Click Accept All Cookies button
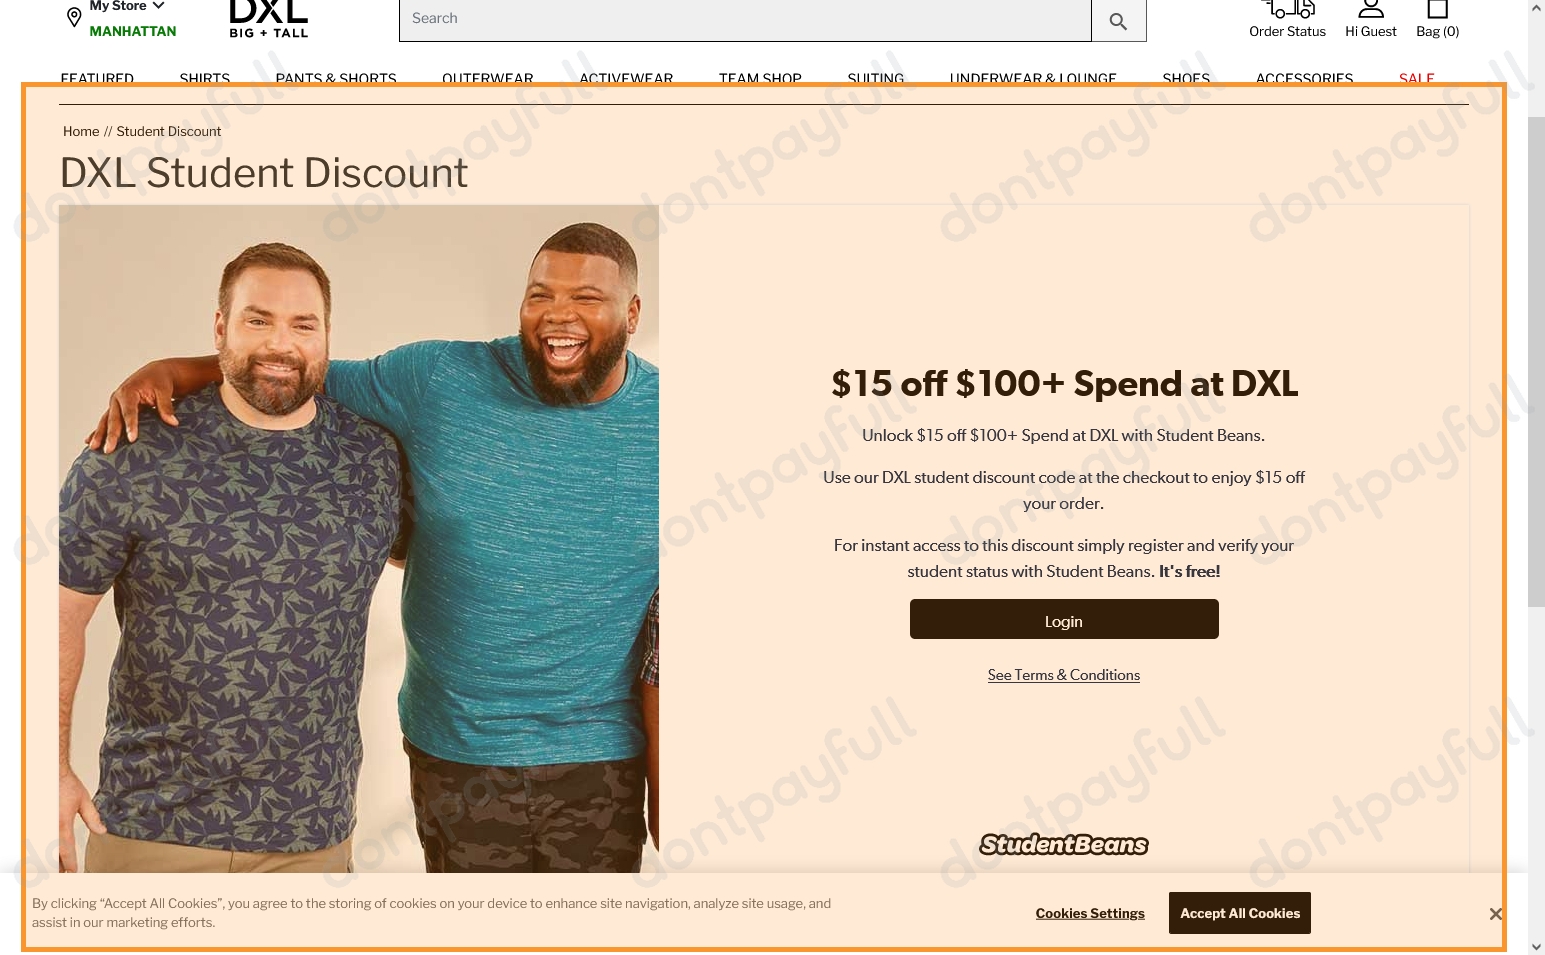 (x=1240, y=913)
